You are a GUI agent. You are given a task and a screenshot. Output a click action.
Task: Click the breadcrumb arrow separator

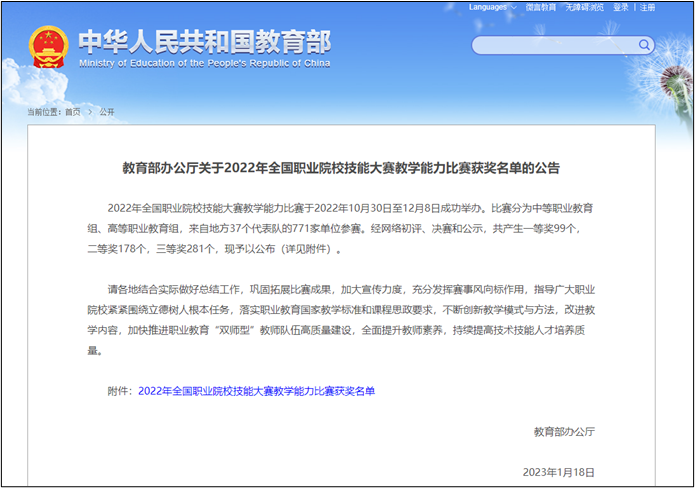point(89,112)
